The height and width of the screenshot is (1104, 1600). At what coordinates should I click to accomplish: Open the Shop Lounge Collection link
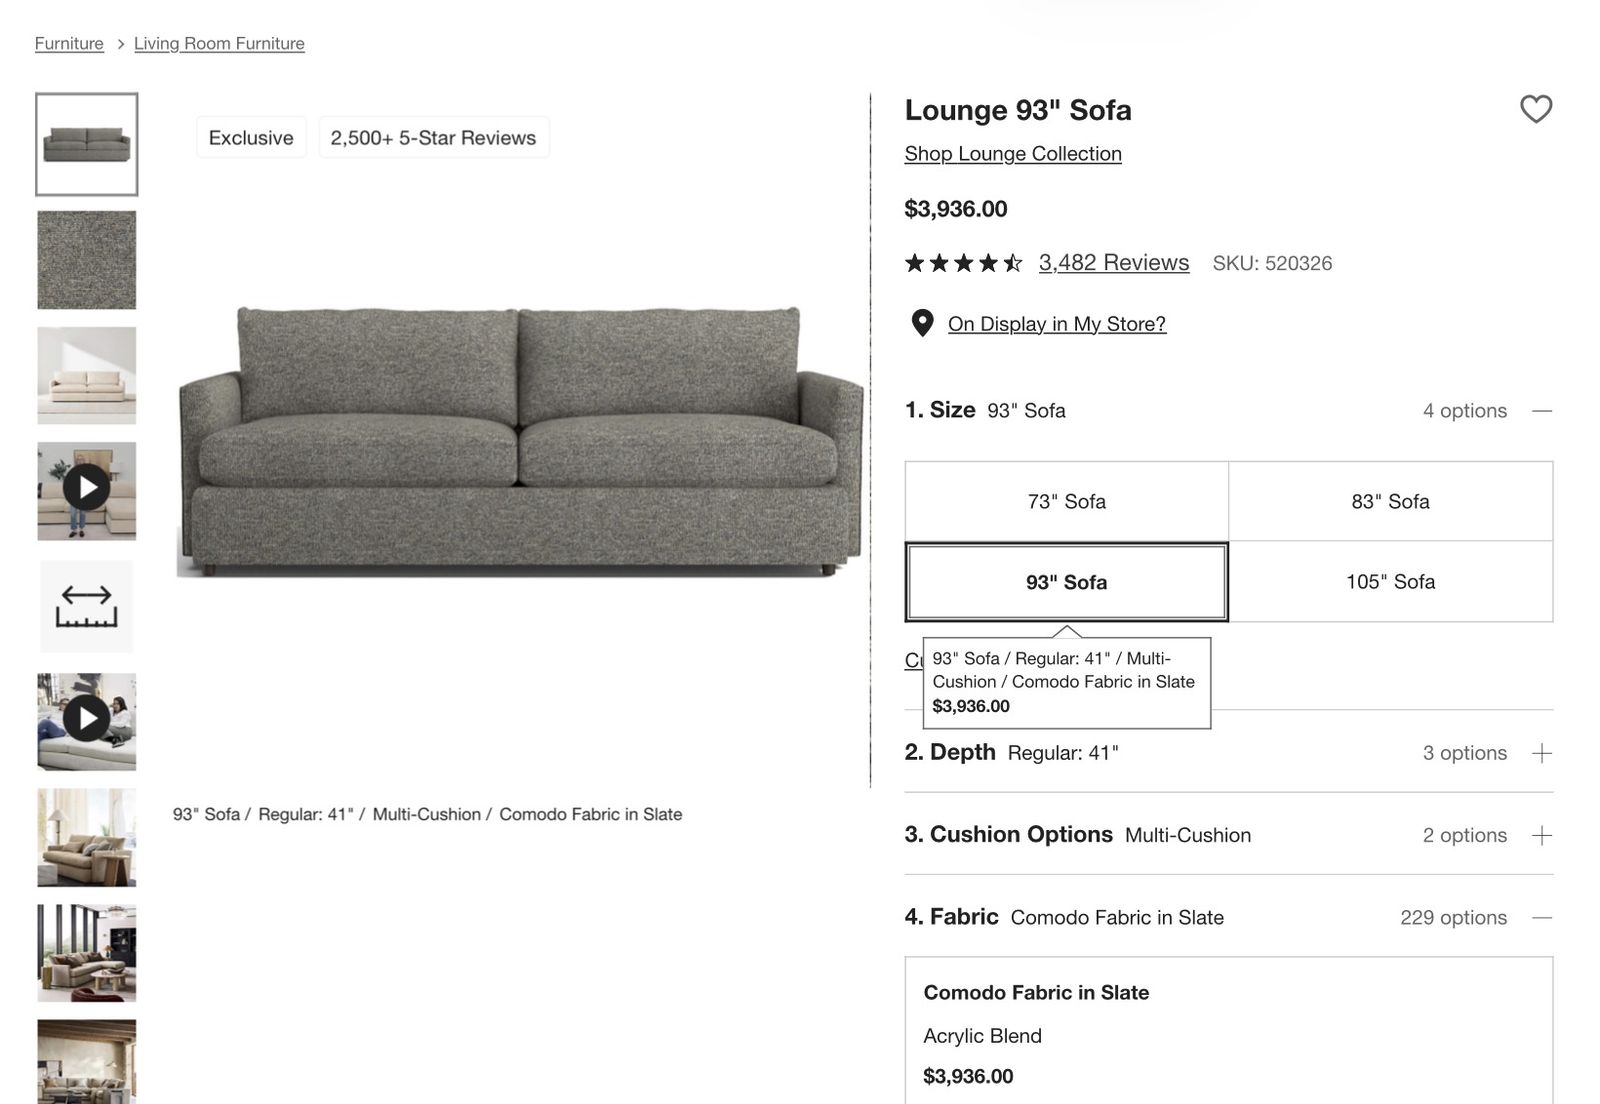1013,154
